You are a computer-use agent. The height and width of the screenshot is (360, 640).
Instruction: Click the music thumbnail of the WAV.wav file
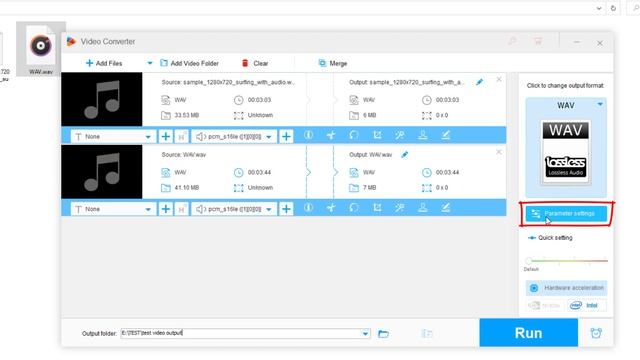(102, 172)
